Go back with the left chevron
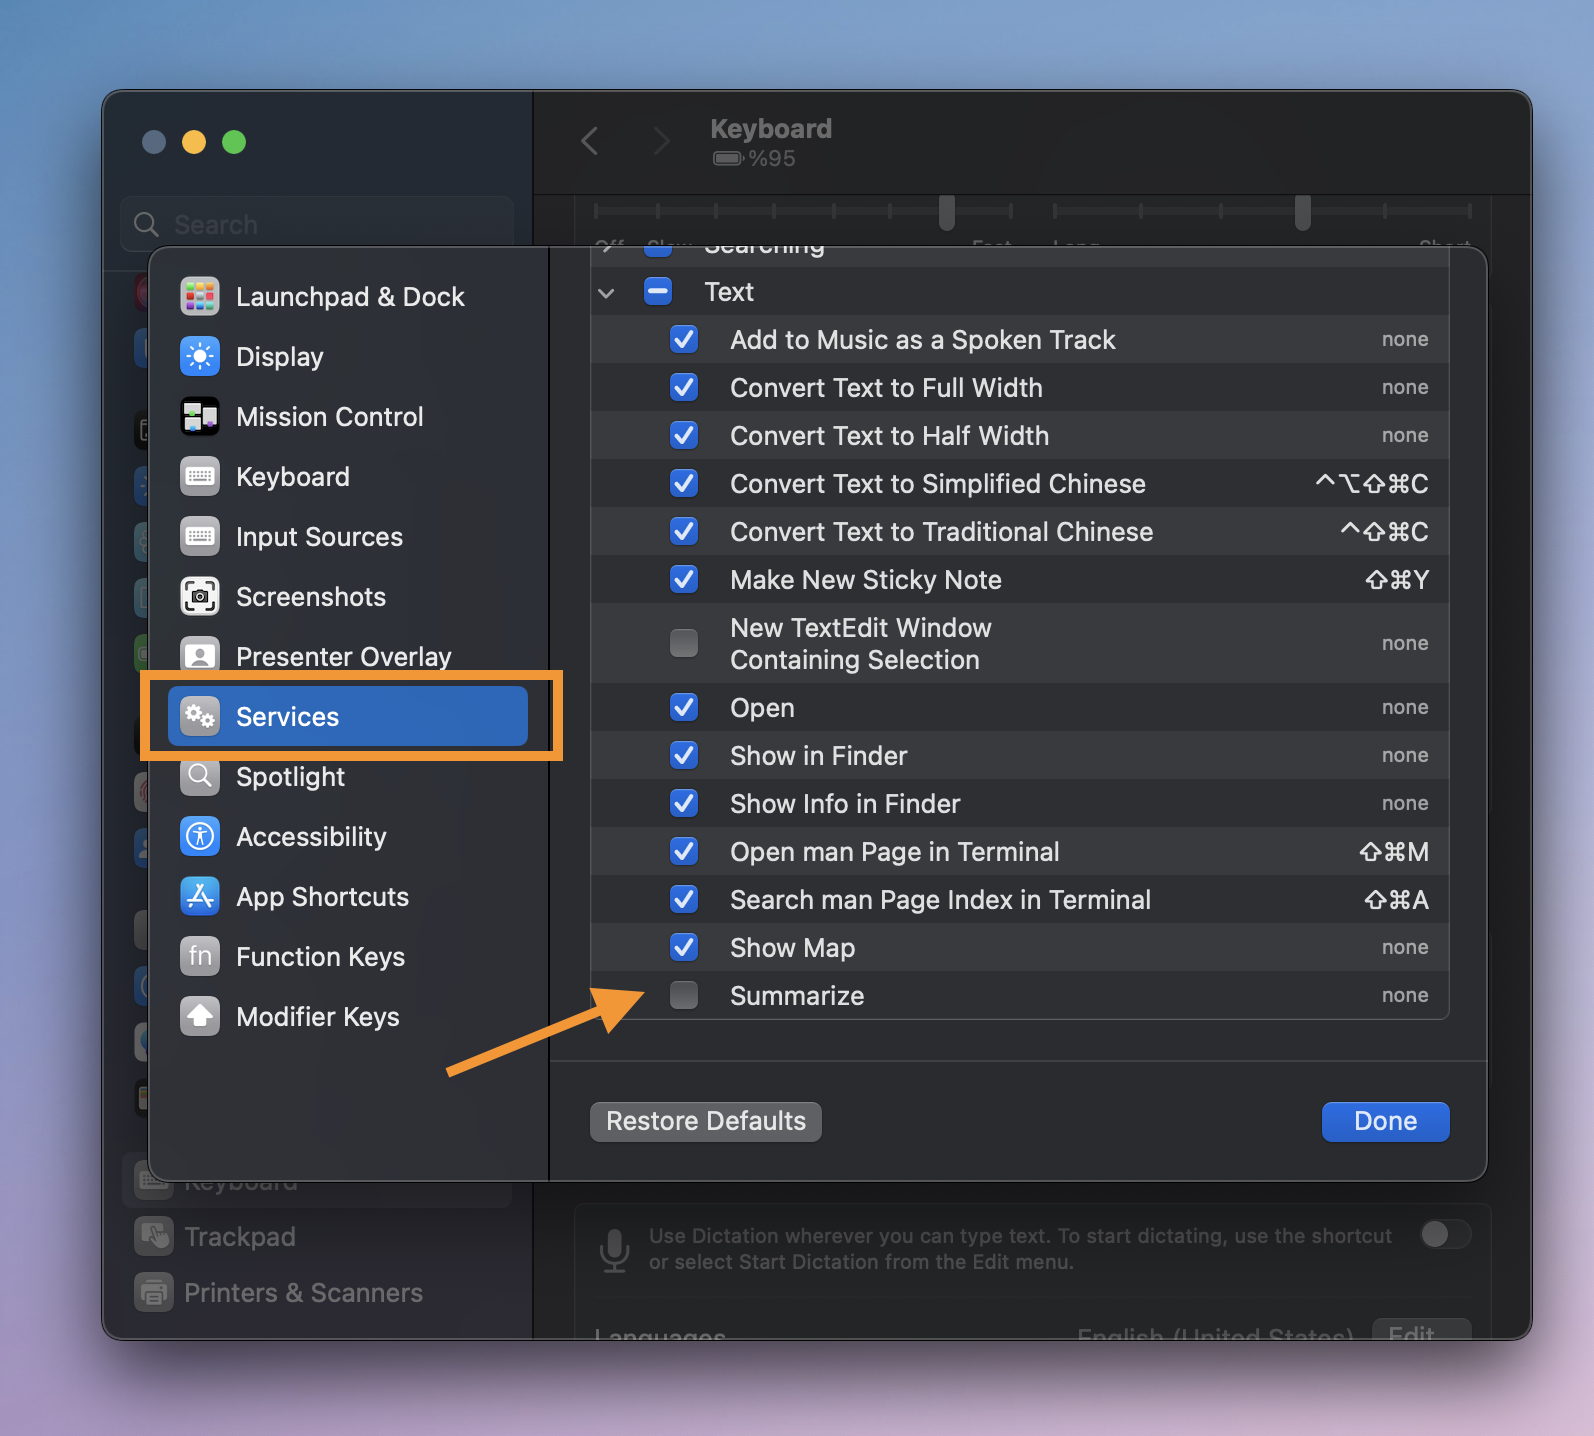This screenshot has height=1436, width=1594. point(590,141)
